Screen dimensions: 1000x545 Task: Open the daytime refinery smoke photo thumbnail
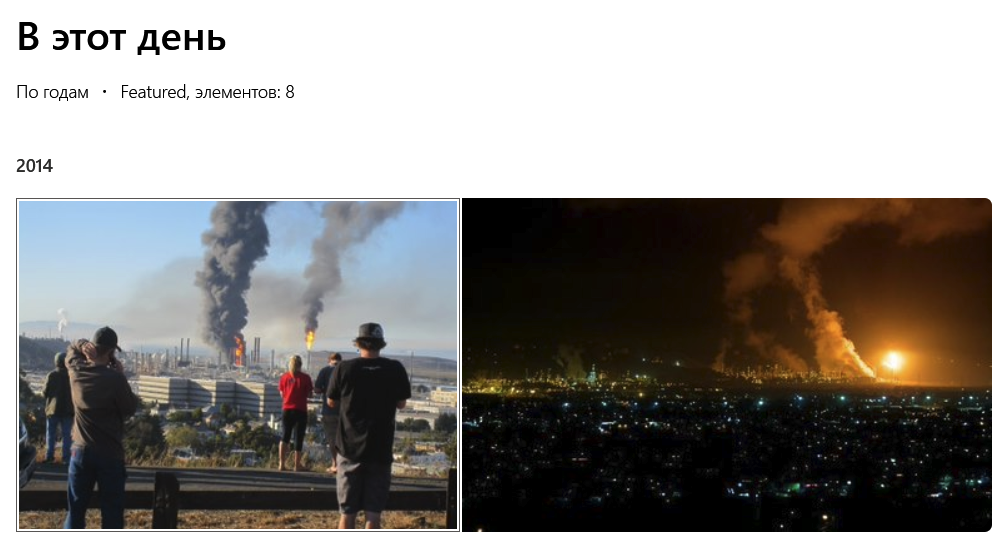[x=238, y=365]
